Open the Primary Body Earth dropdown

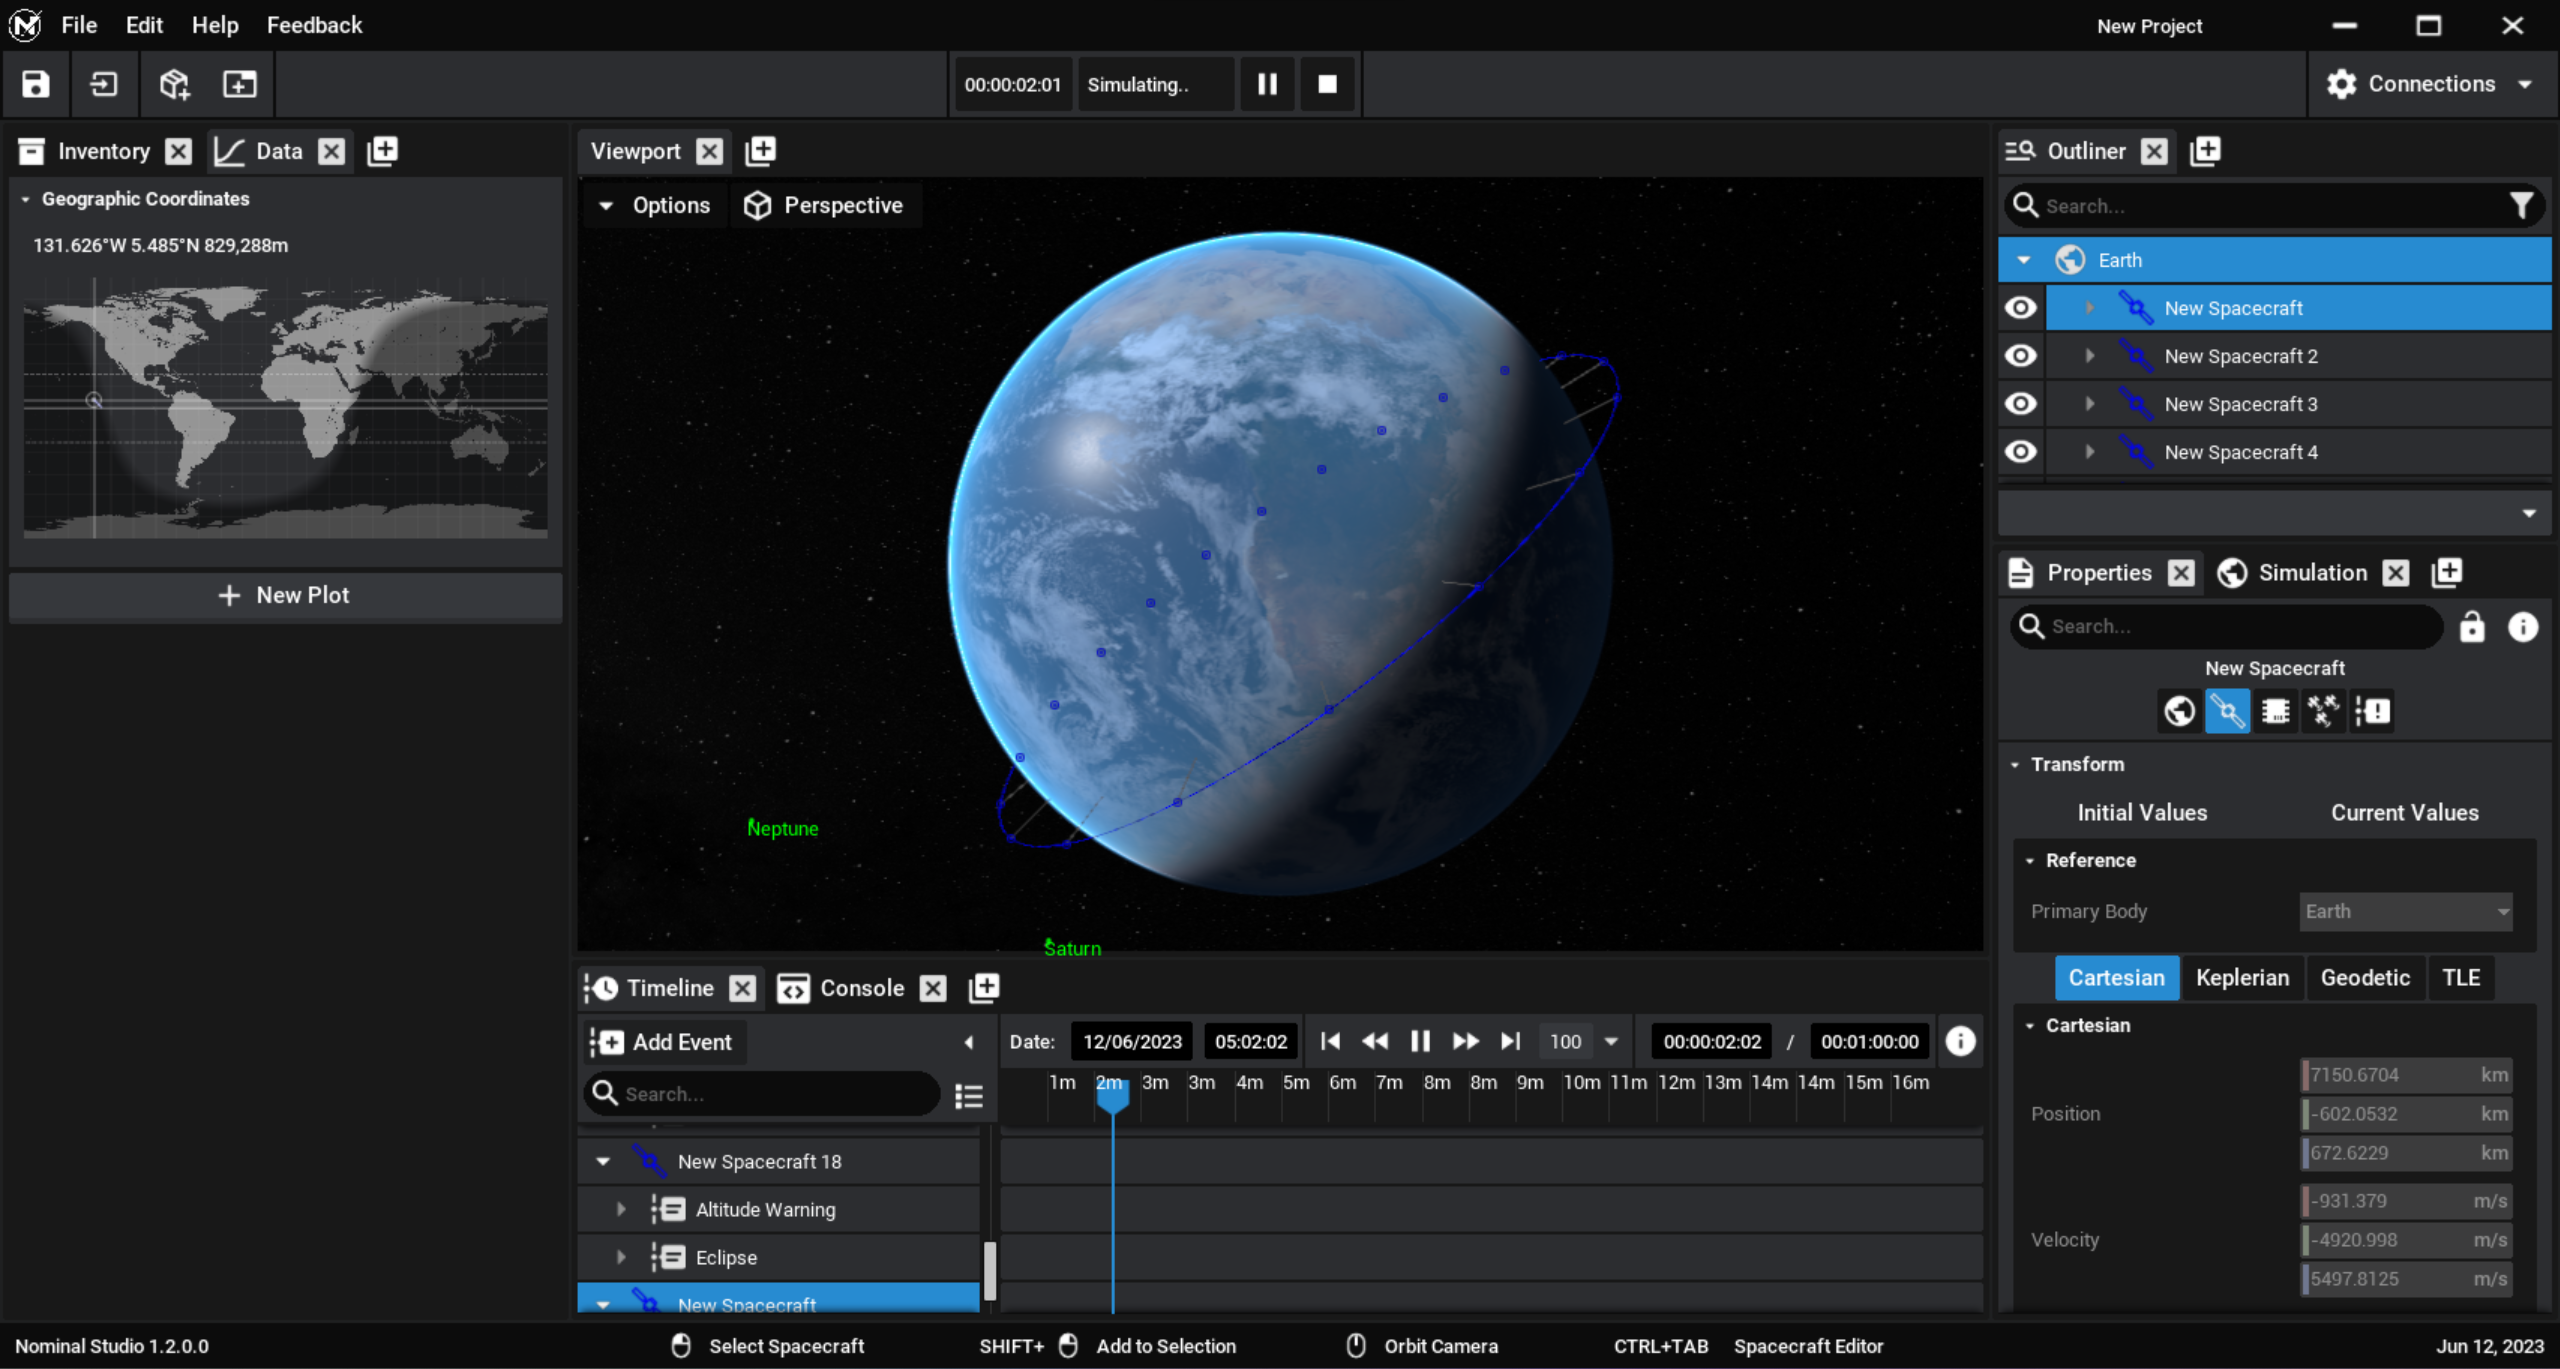(x=2405, y=911)
